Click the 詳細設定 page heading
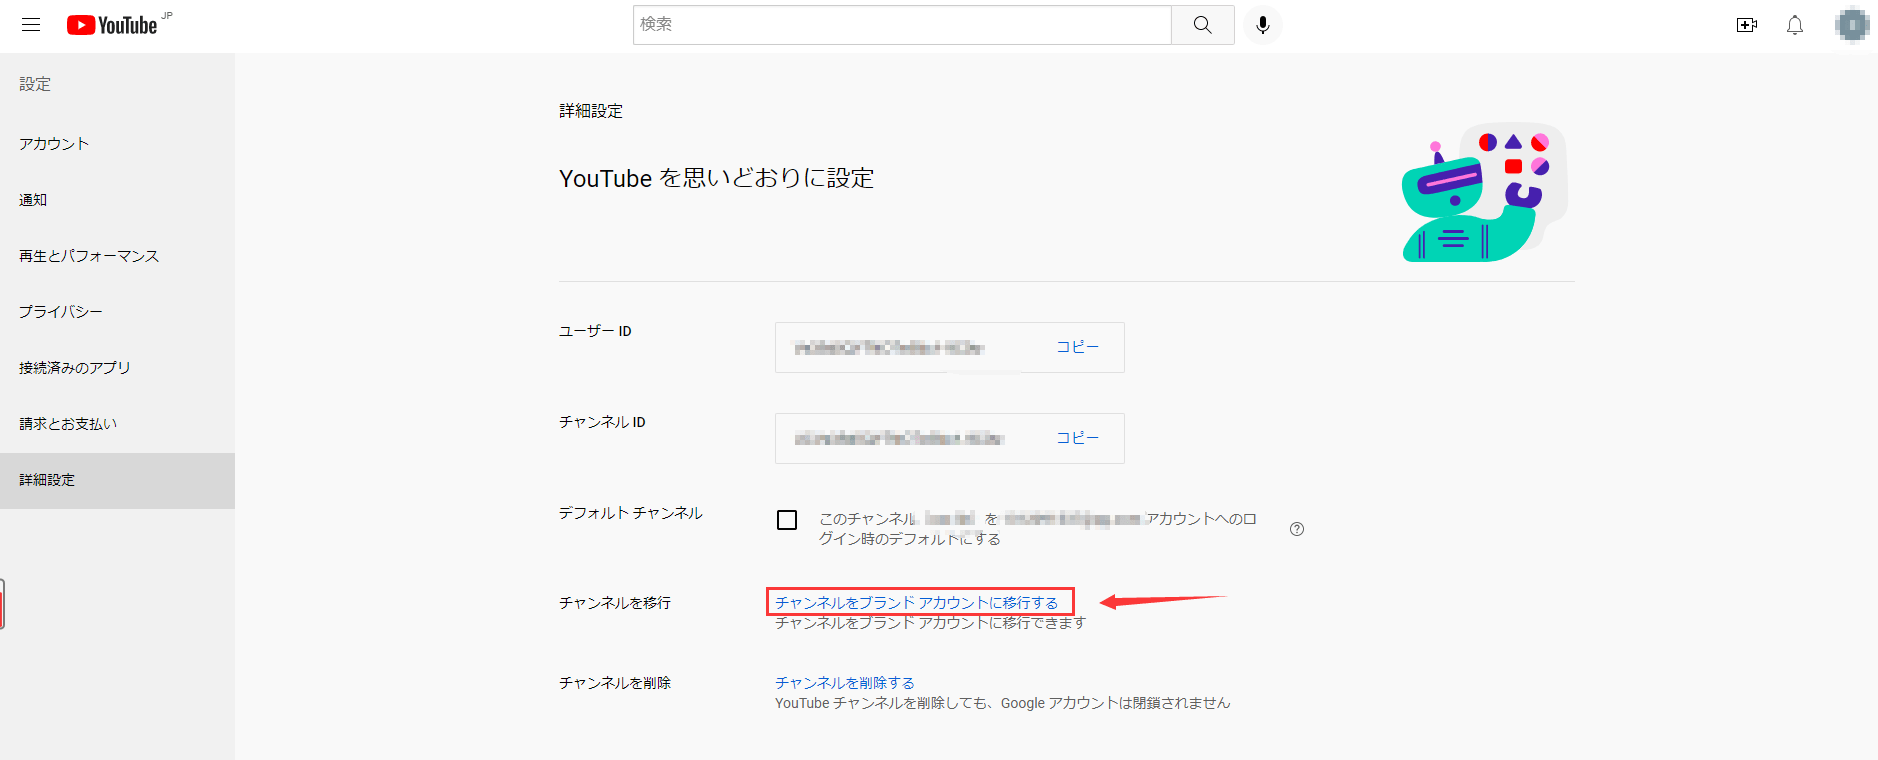This screenshot has width=1878, height=760. [x=591, y=111]
